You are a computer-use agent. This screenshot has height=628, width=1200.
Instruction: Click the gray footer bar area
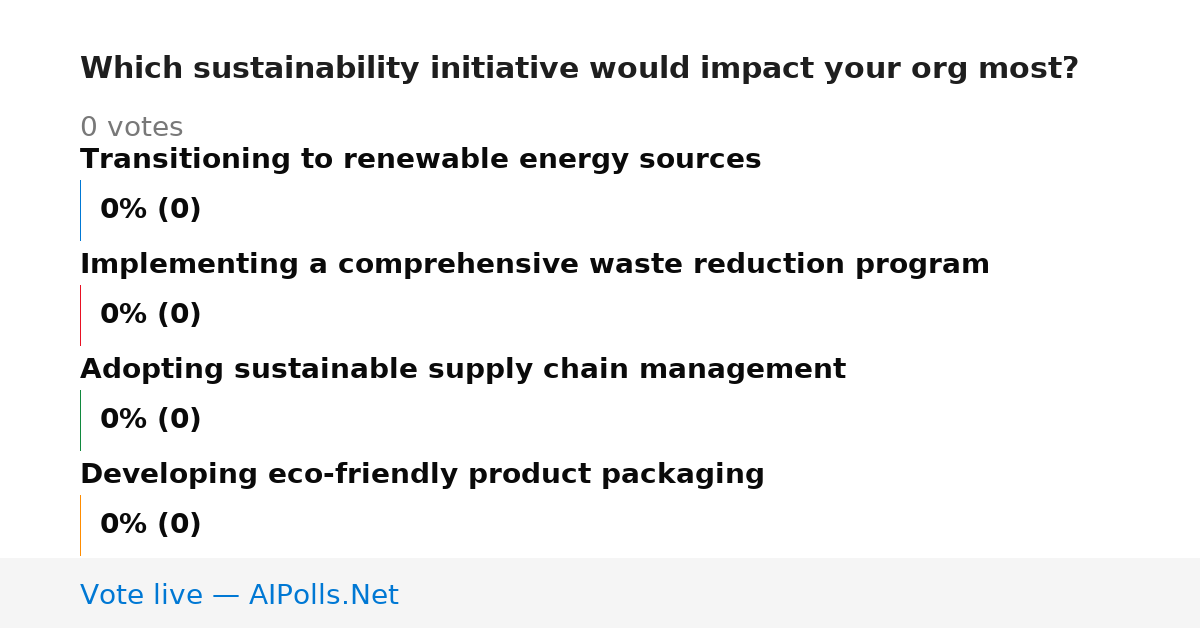tap(600, 593)
